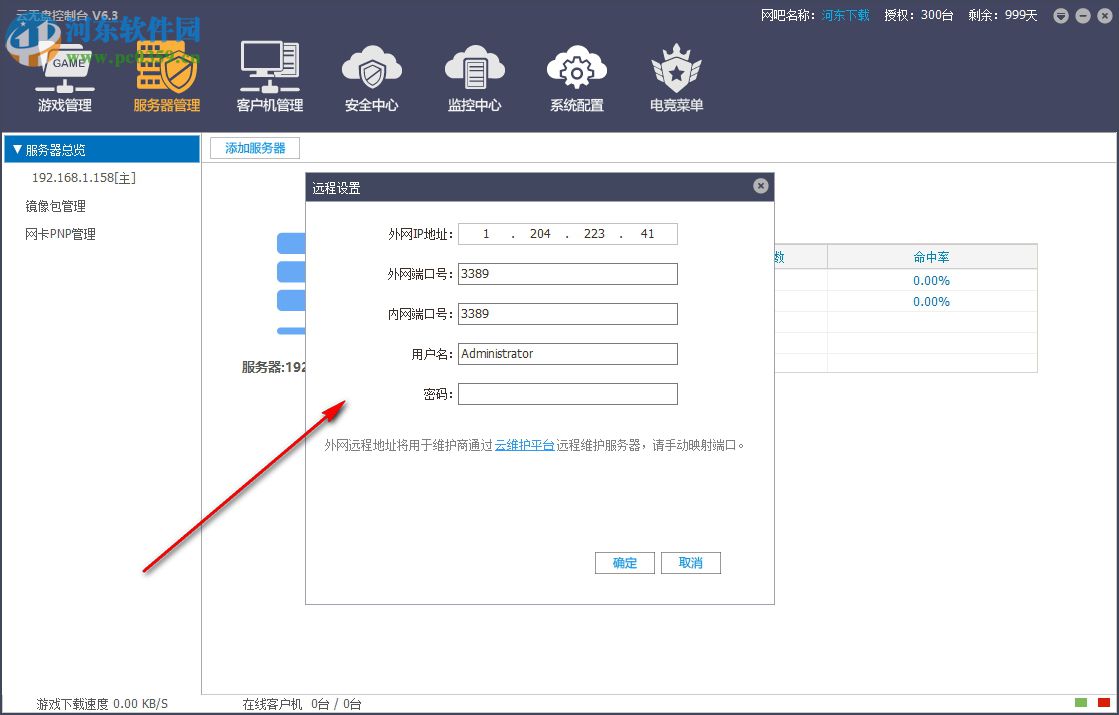Cancel the dialog using 取消 button
Viewport: 1119px width, 715px height.
690,562
